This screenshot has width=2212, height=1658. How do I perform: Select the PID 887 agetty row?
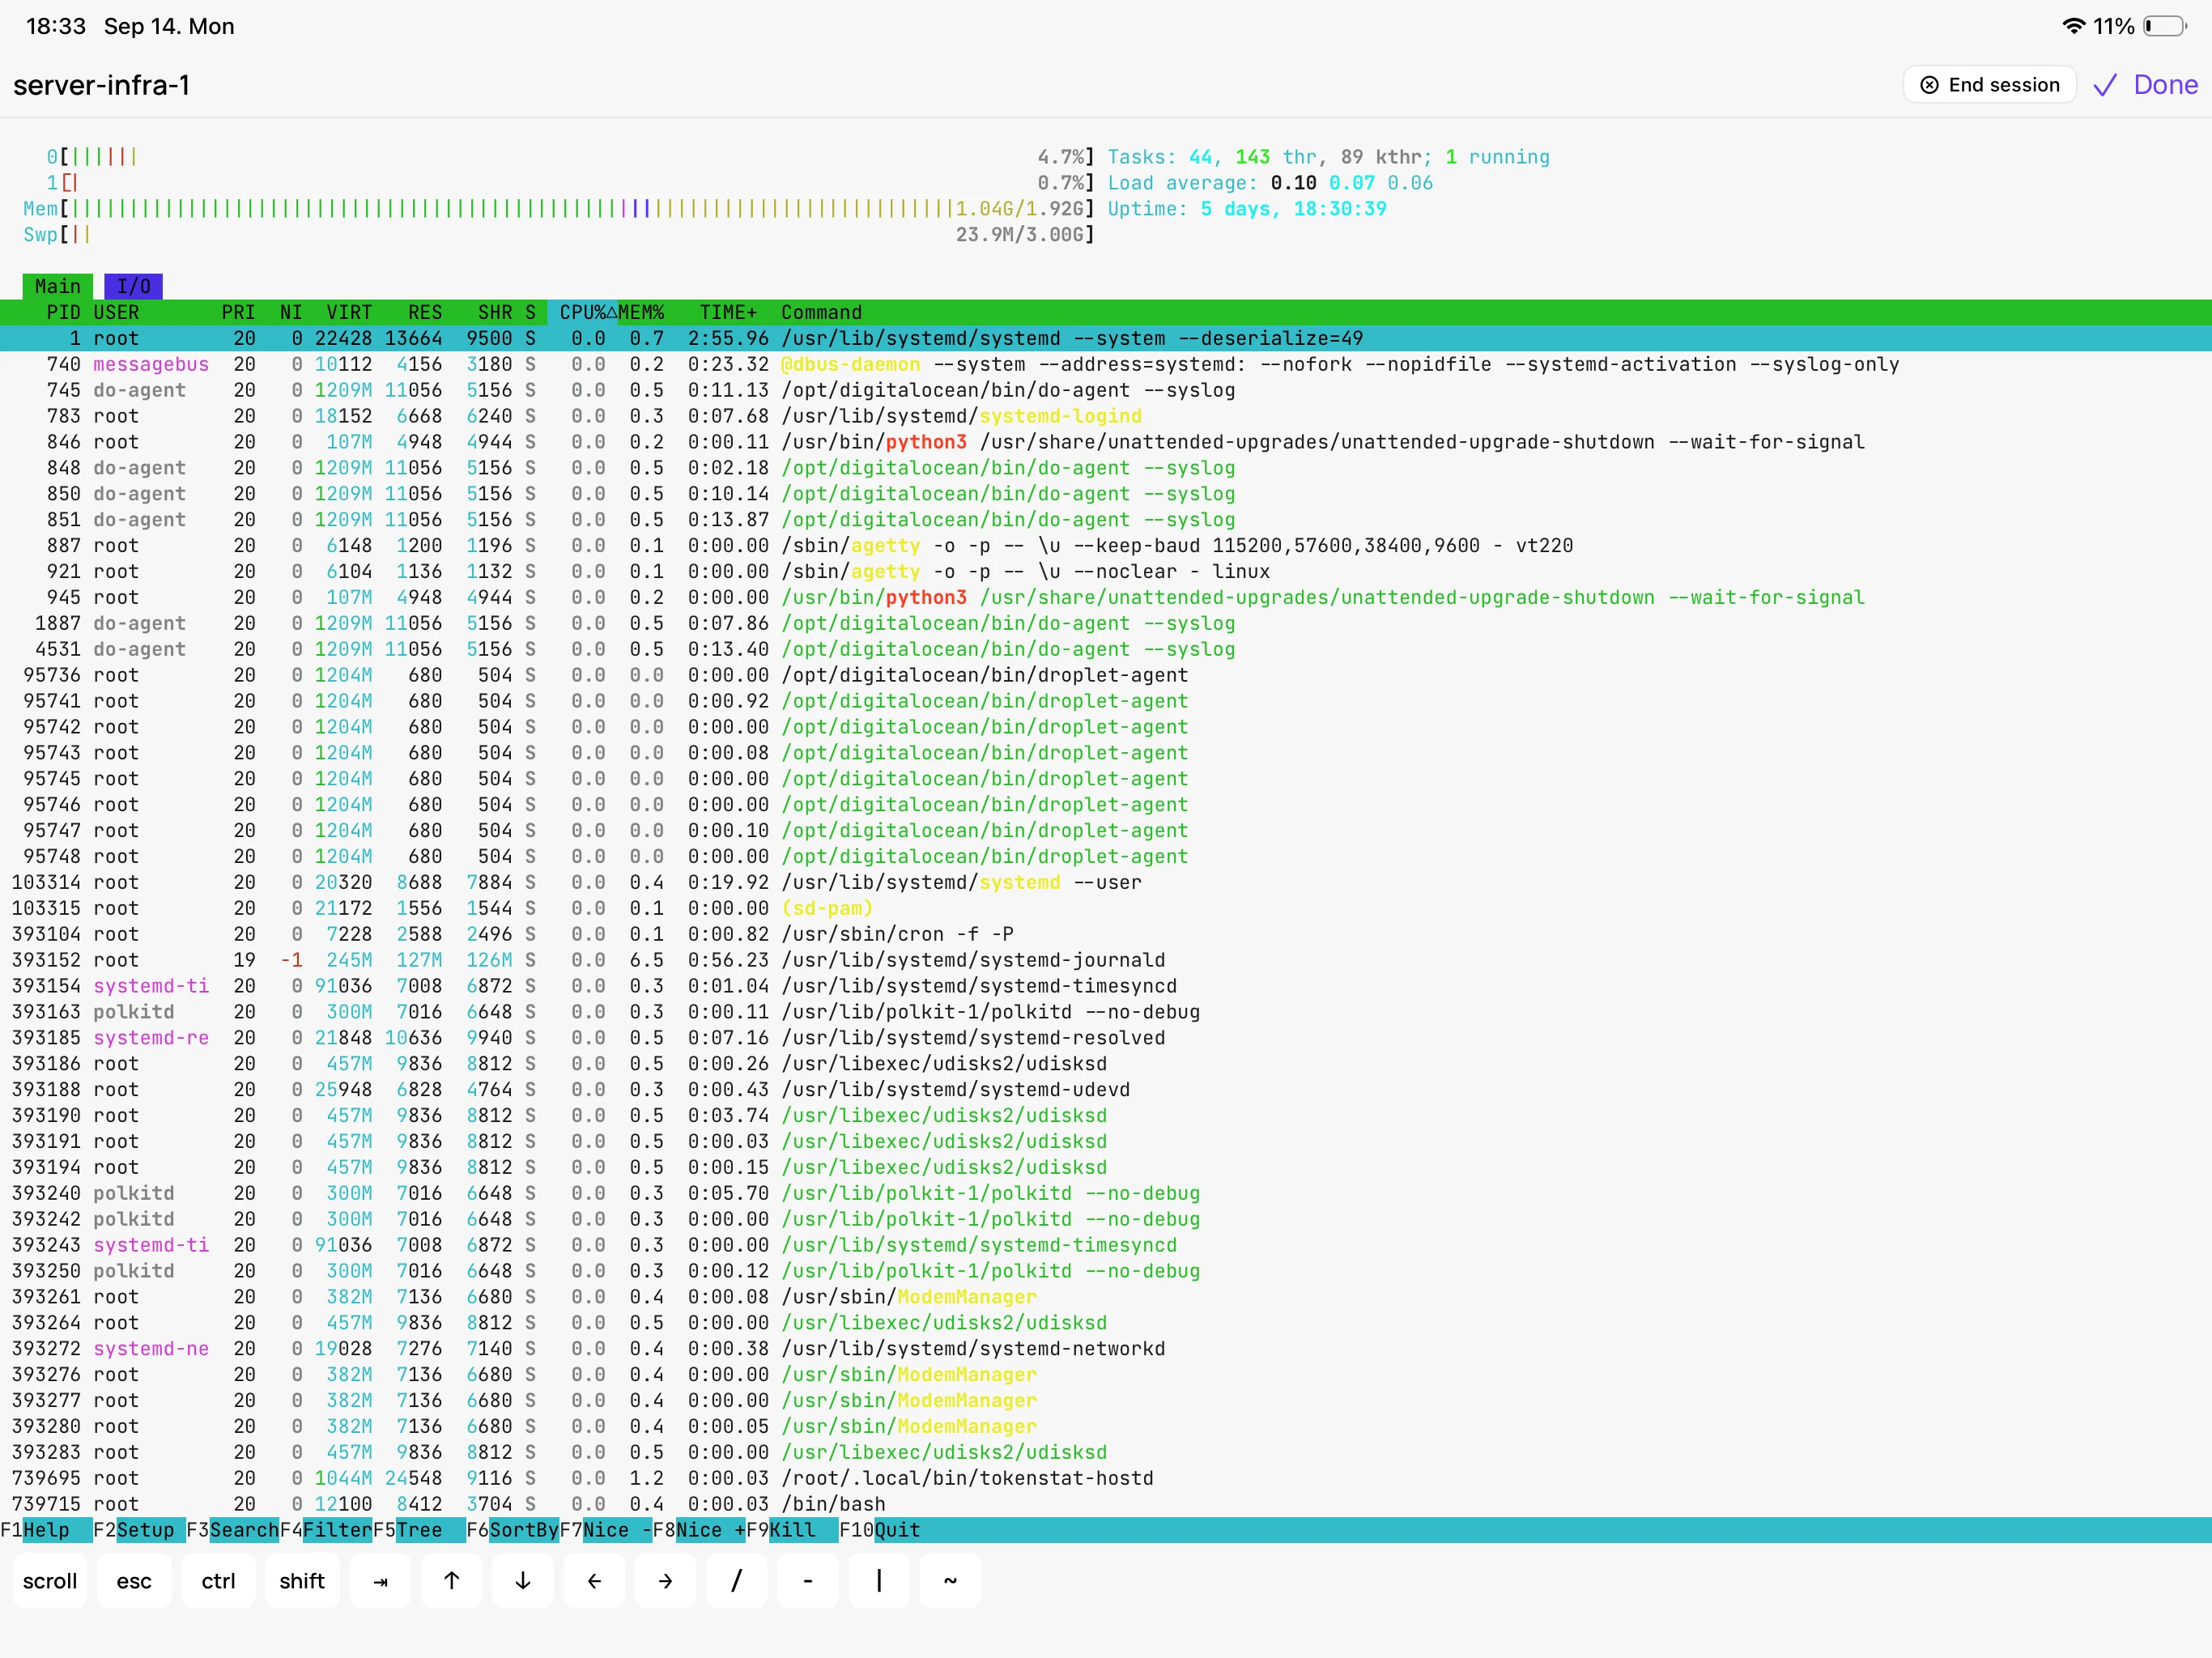click(1106, 545)
